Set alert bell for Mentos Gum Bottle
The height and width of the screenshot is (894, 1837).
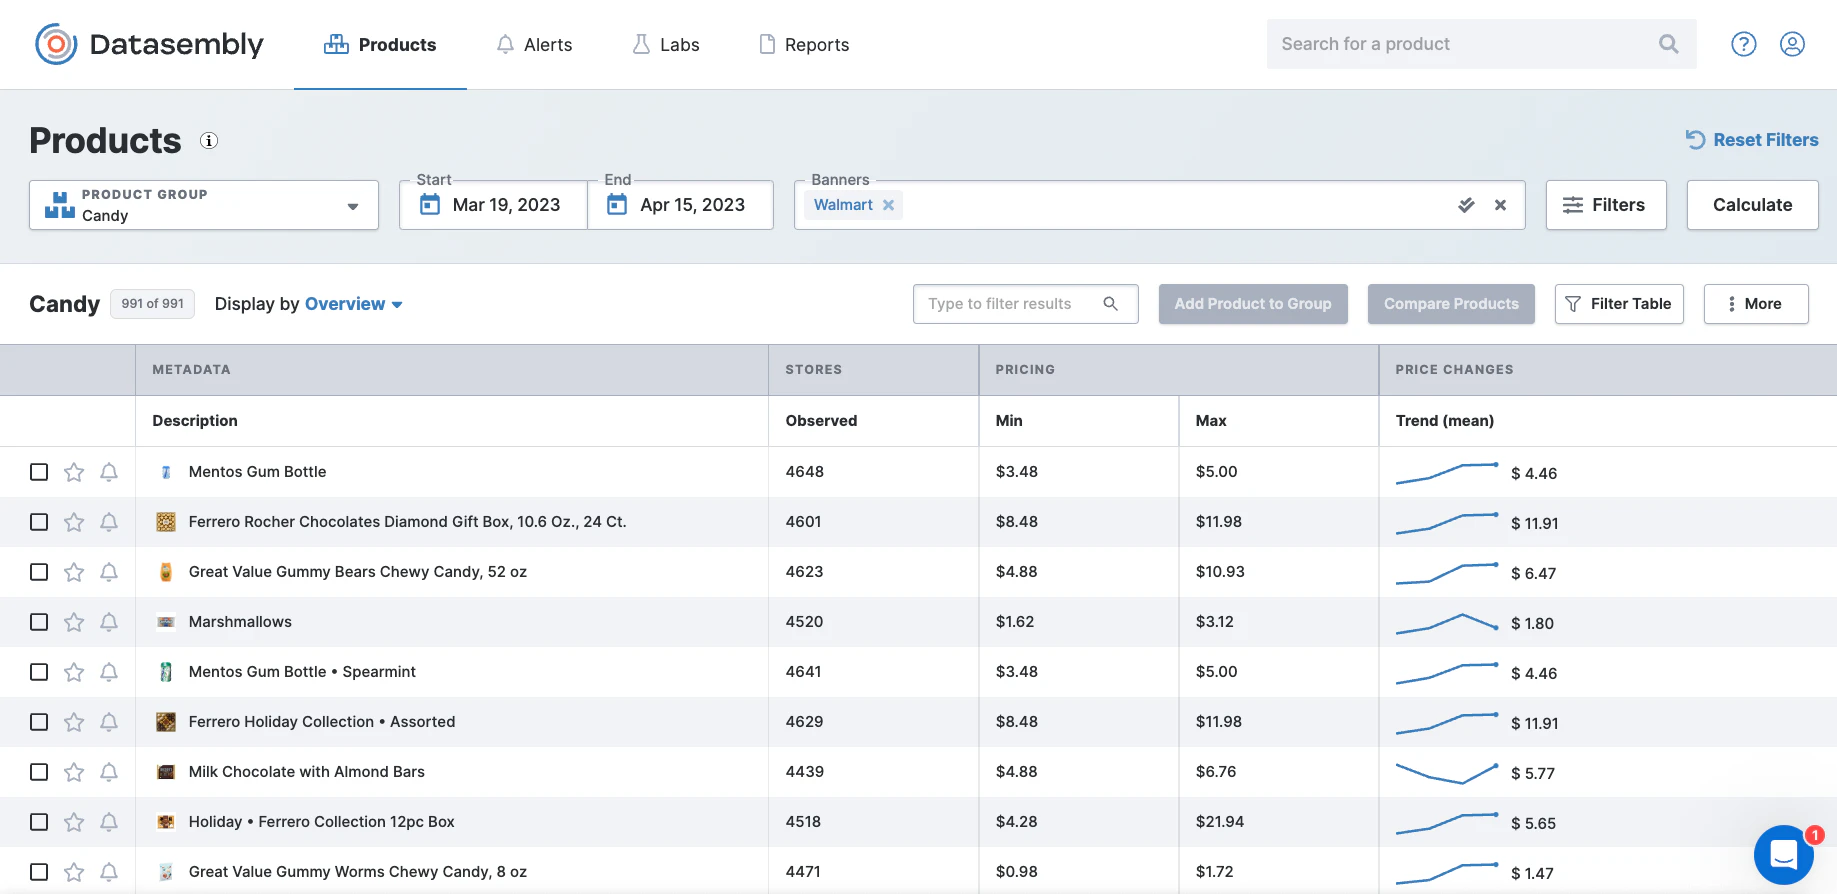coord(109,472)
